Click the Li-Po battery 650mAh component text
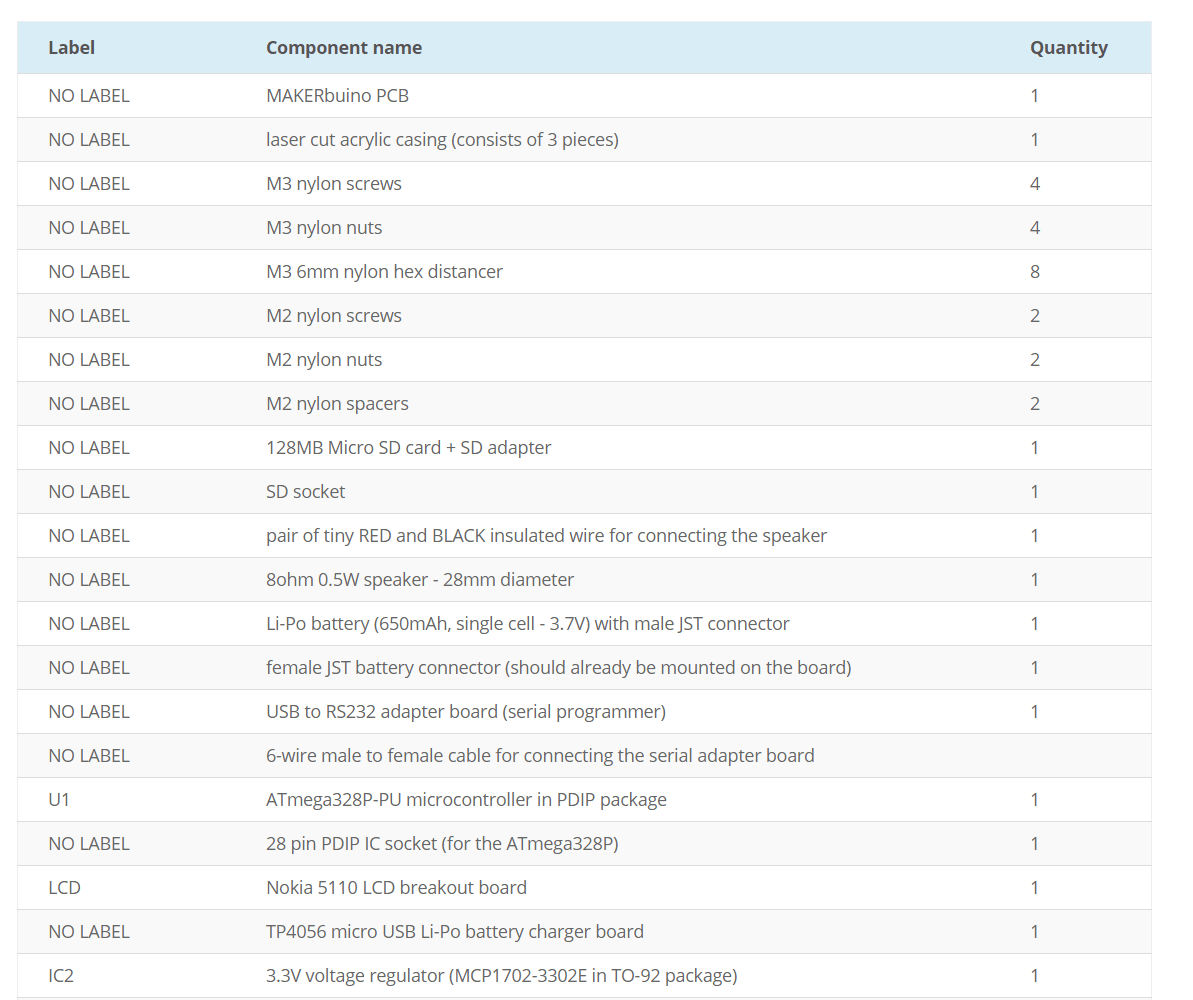 pyautogui.click(x=527, y=624)
